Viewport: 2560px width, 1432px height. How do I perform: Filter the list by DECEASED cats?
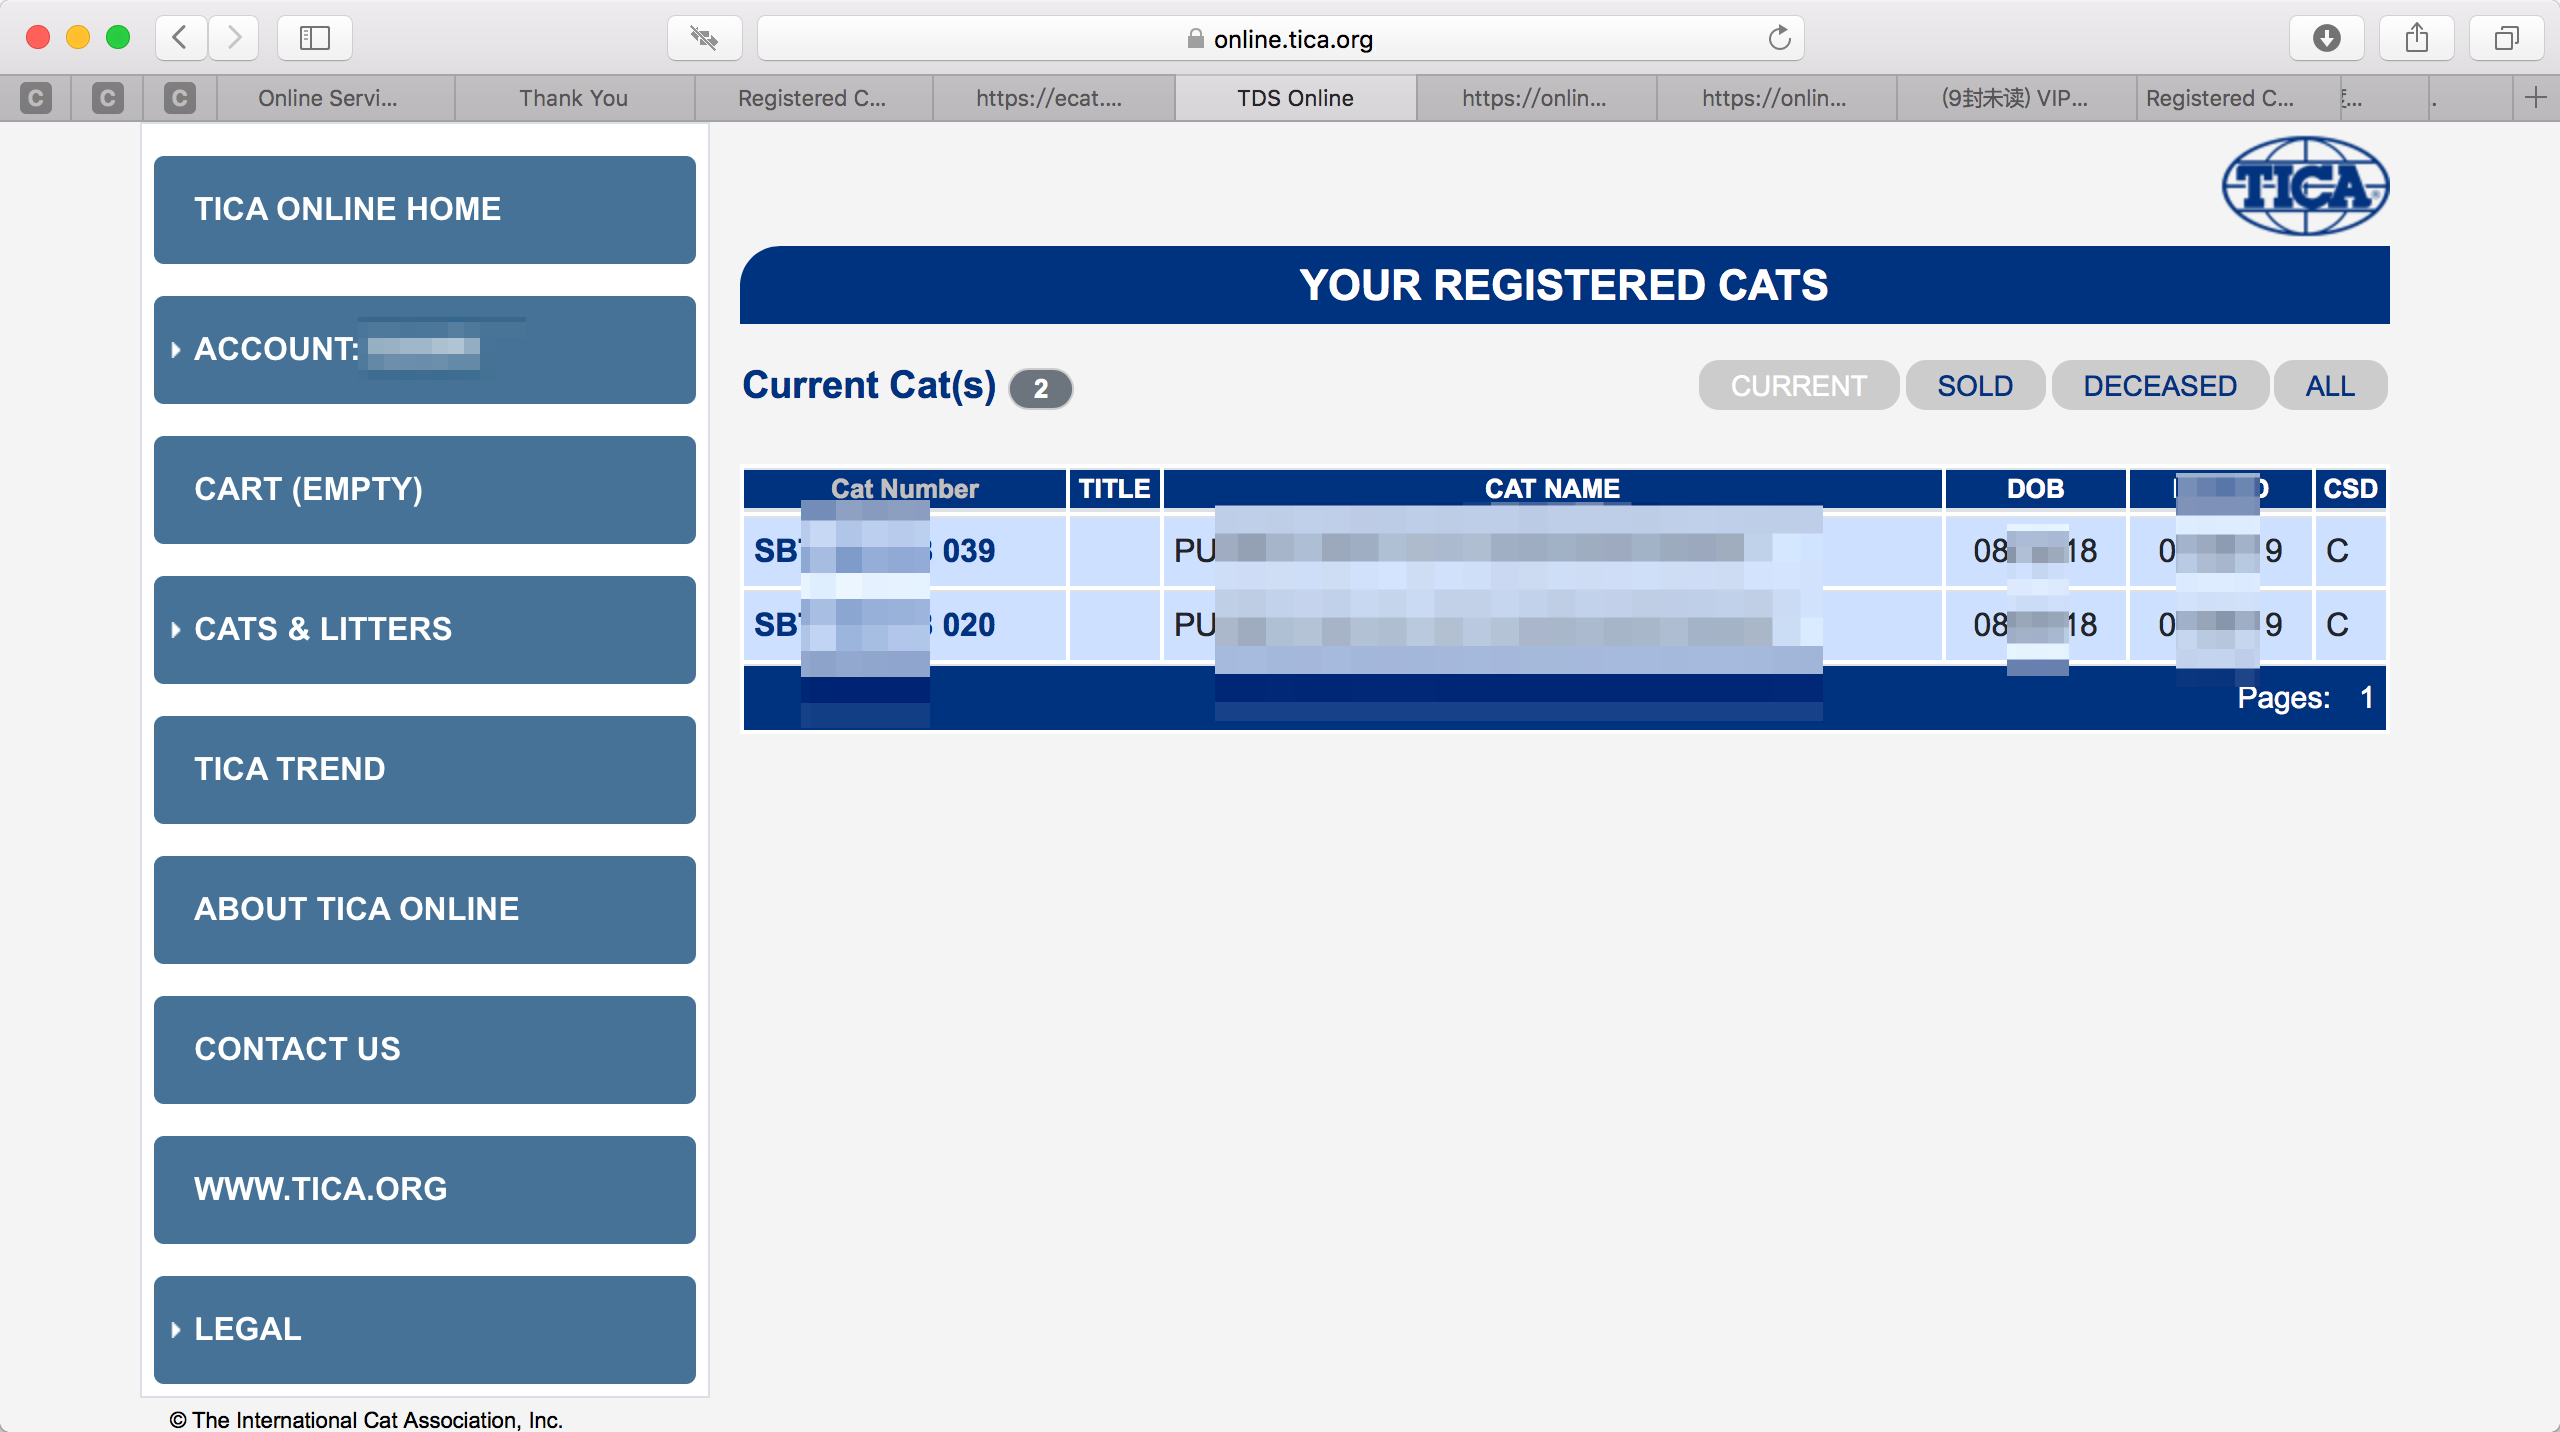(2160, 386)
